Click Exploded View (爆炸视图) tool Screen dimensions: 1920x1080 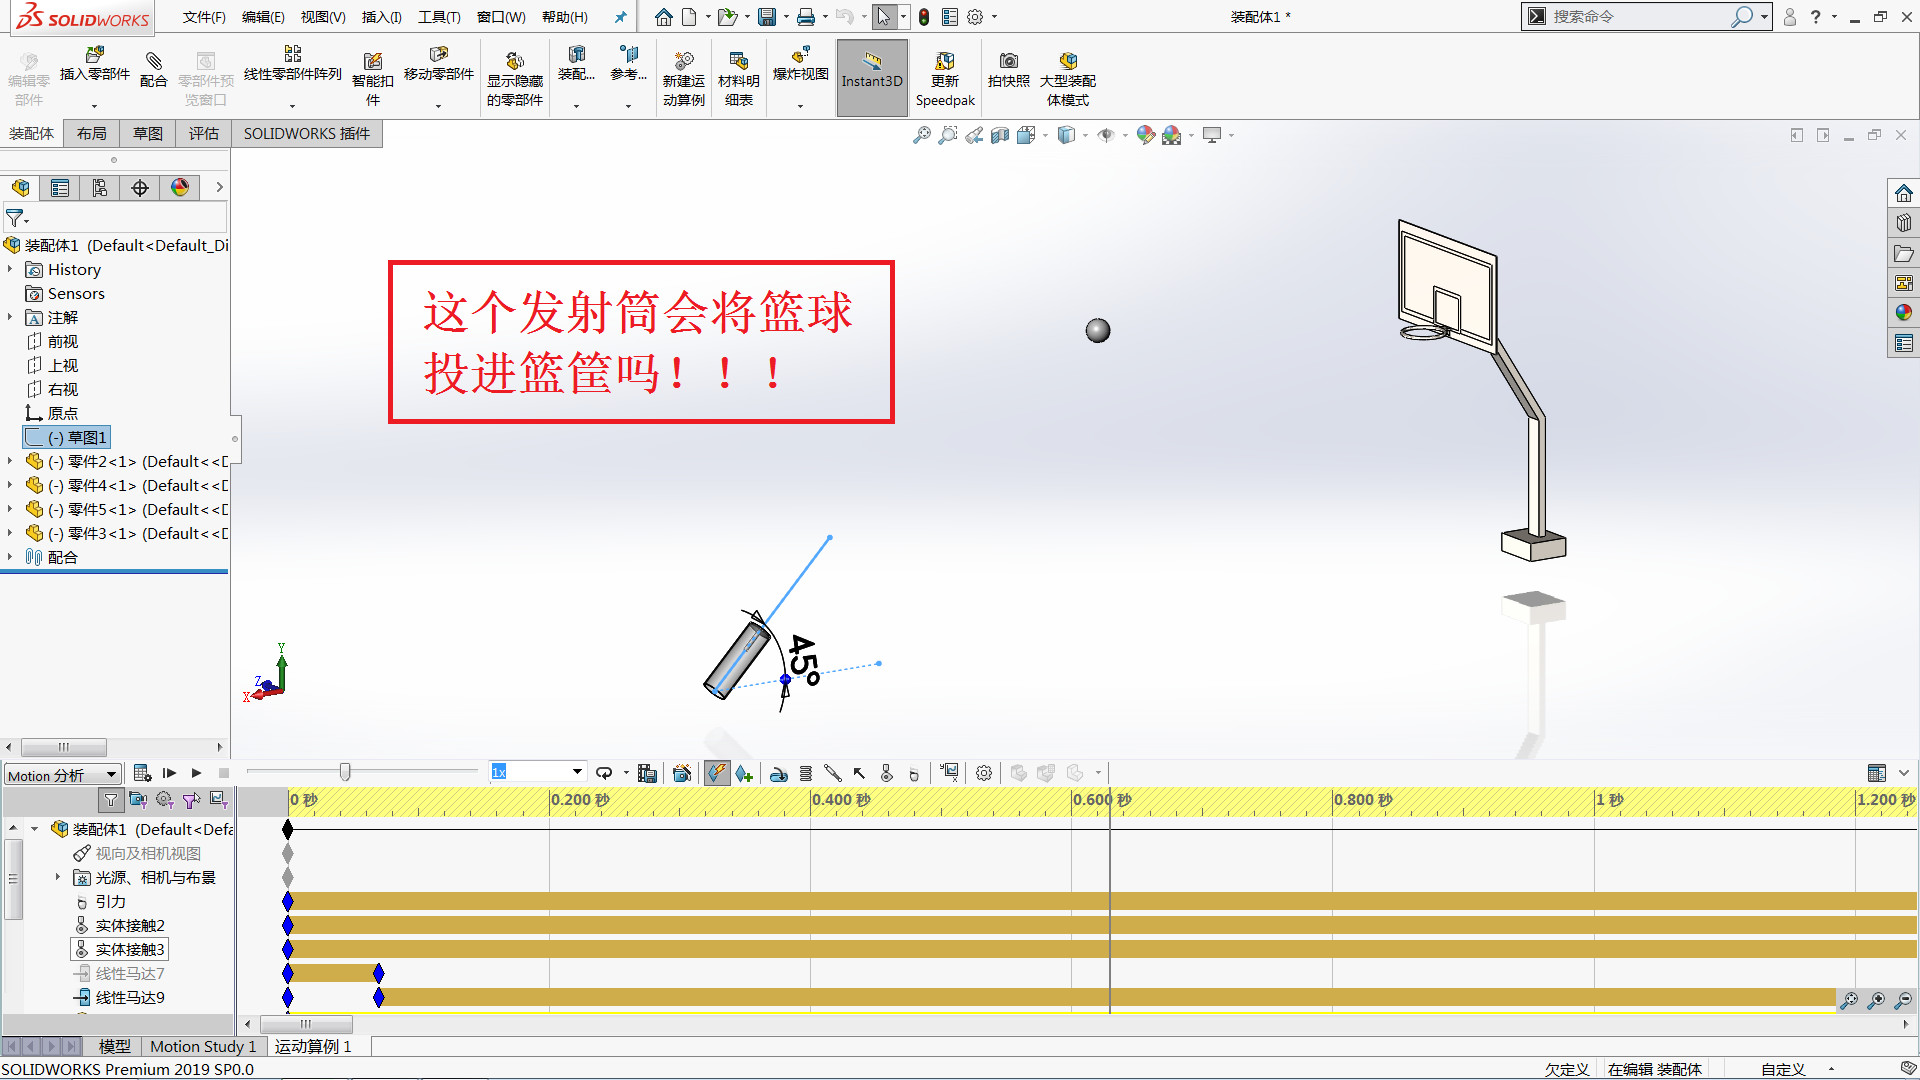pos(800,65)
